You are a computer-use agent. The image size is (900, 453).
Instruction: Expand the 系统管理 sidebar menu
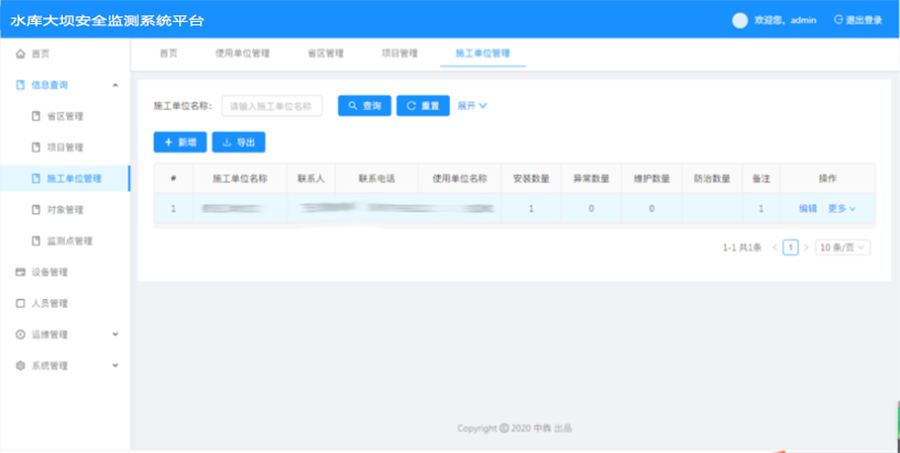(x=115, y=366)
